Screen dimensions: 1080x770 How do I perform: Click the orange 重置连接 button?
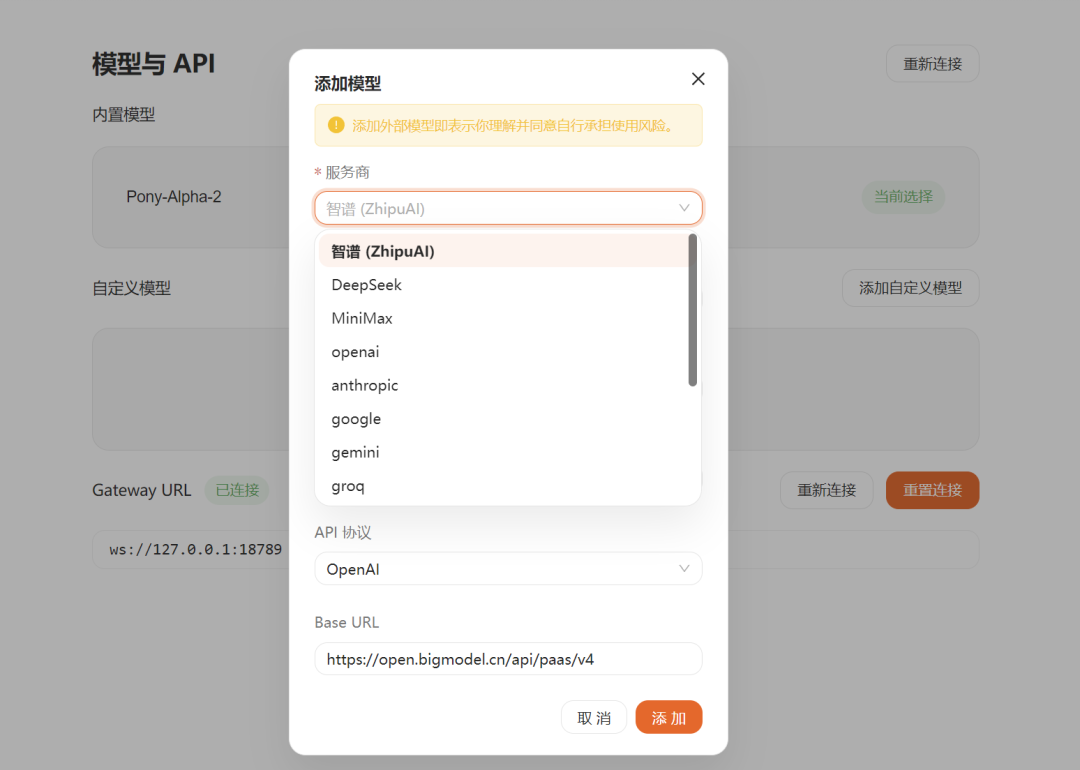pyautogui.click(x=932, y=490)
